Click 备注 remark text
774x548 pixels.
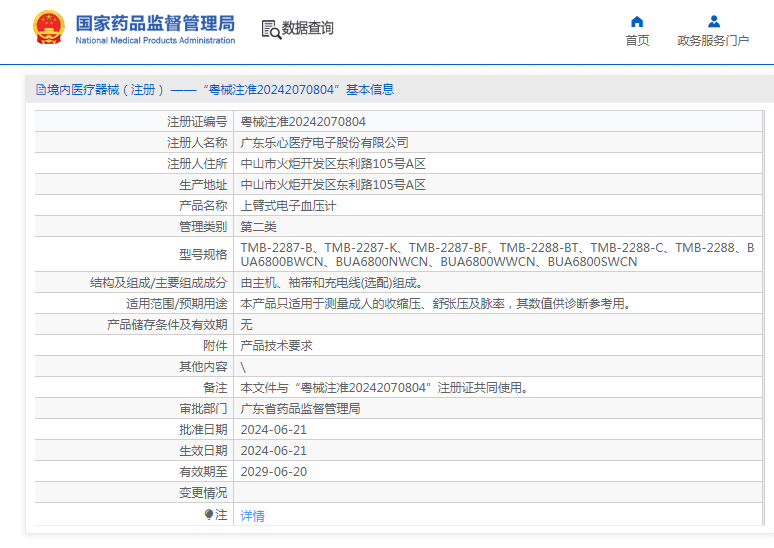385,388
